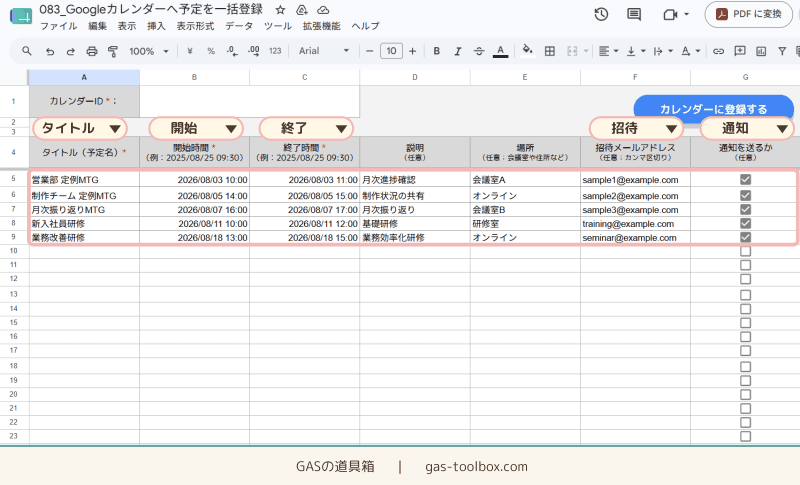Activate the paint format tool
Viewport: 800px width, 485px height.
(x=113, y=51)
